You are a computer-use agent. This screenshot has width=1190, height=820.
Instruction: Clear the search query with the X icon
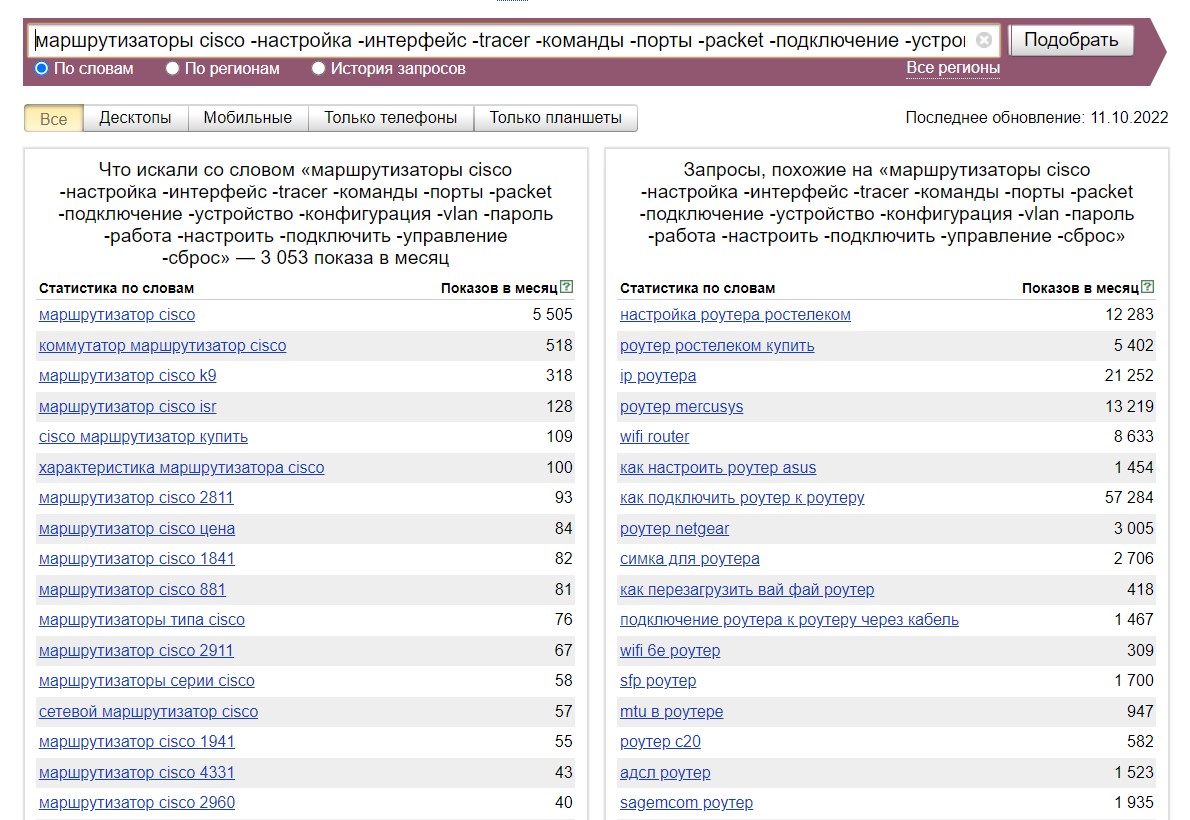tap(984, 40)
